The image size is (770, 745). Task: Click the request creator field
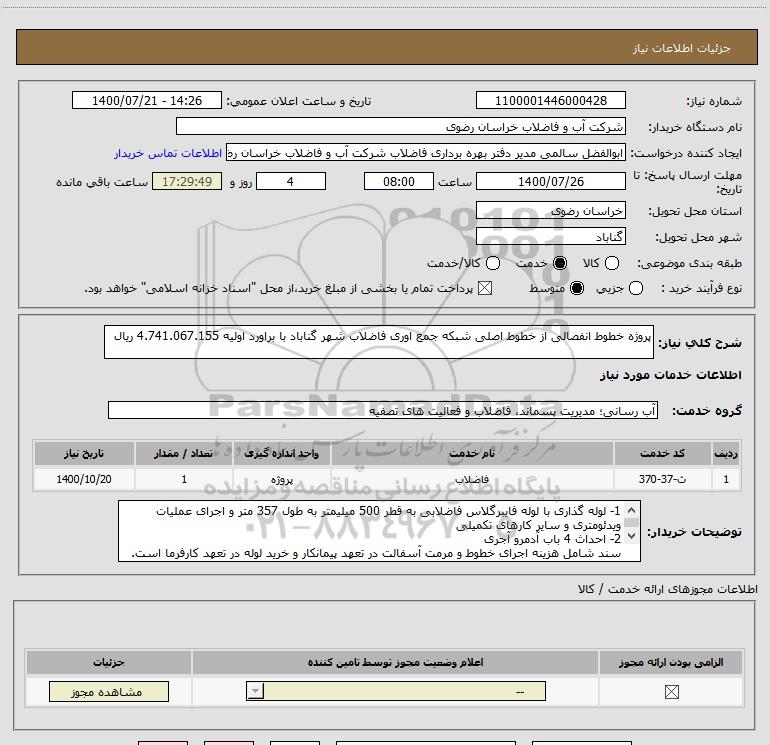tap(426, 153)
